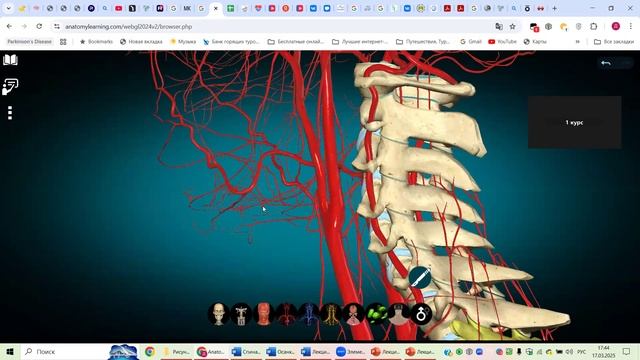Open the 'Путешествия, Тур' bookmark folder
This screenshot has width=640, height=360.
pyautogui.click(x=423, y=42)
